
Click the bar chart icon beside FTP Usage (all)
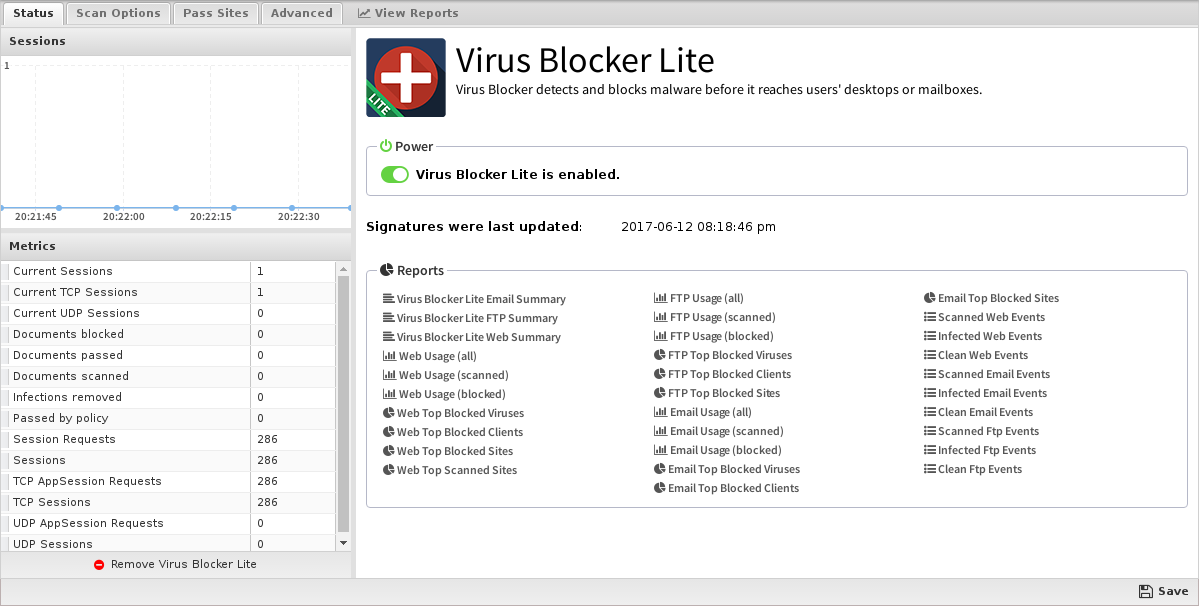(x=660, y=298)
